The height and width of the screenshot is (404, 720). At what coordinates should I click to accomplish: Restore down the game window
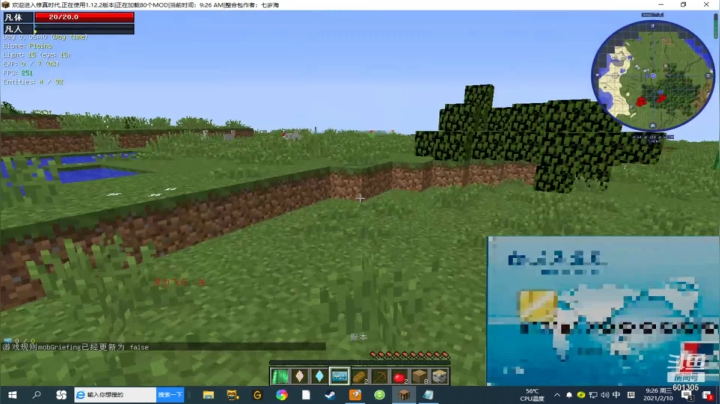pos(683,5)
